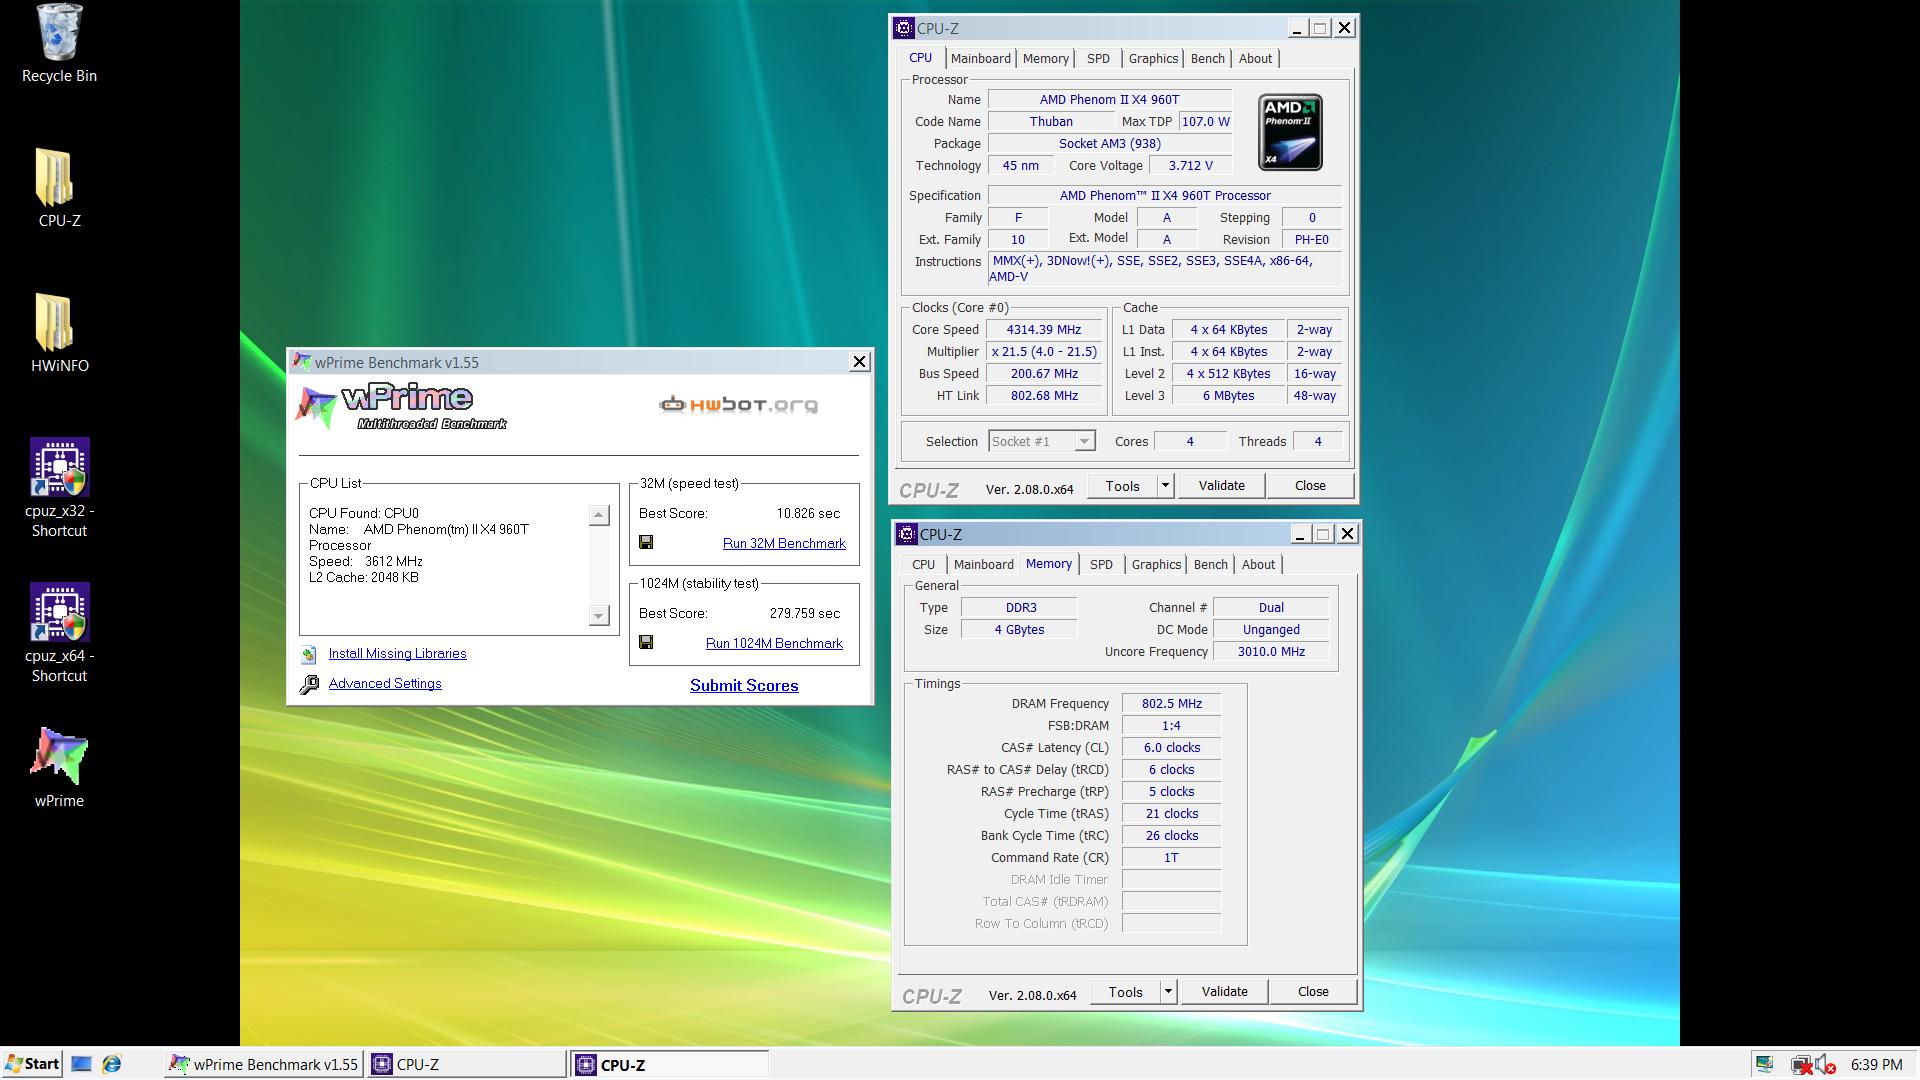Click the DRAM Frequency value field
This screenshot has width=1920, height=1080.
1171,704
